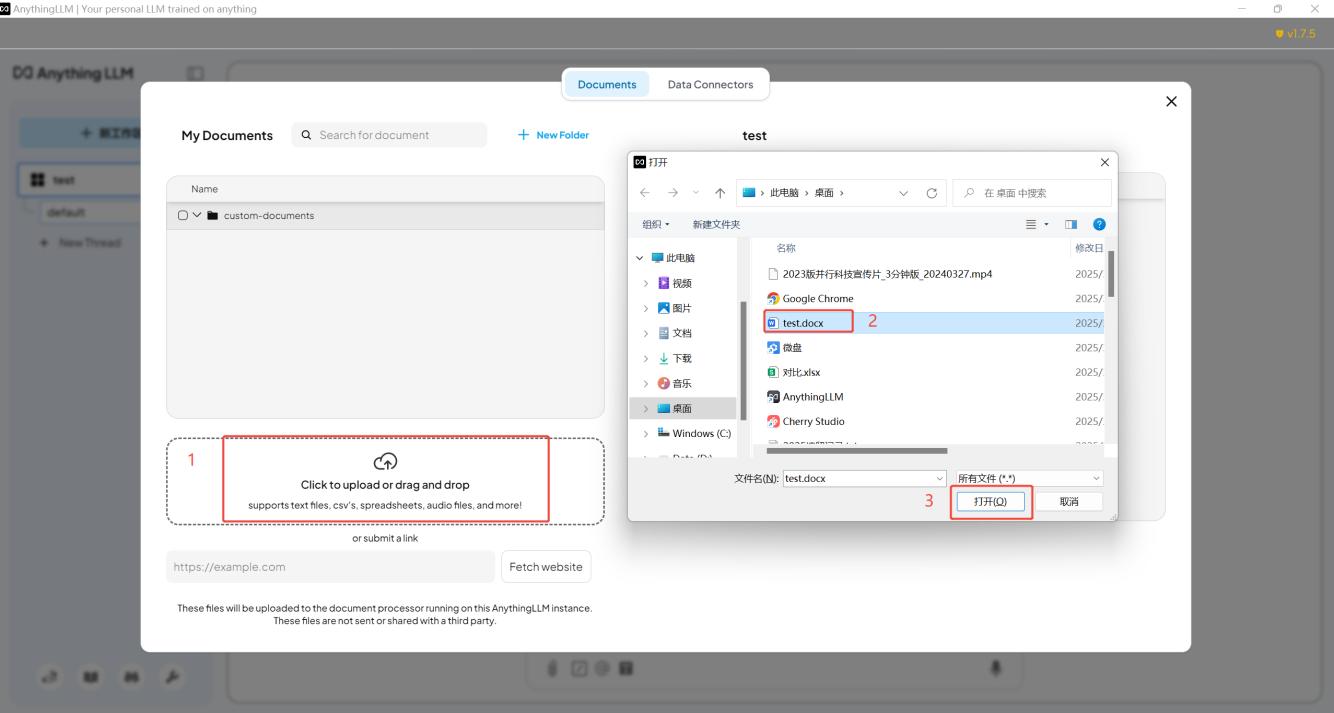
Task: Collapse the custom-documents folder chevron
Action: pyautogui.click(x=197, y=216)
